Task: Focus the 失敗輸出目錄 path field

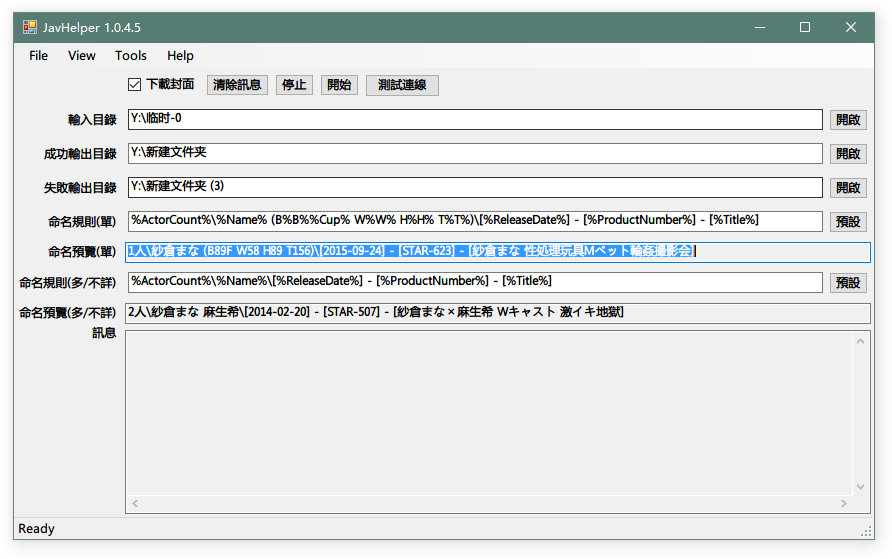Action: [475, 188]
